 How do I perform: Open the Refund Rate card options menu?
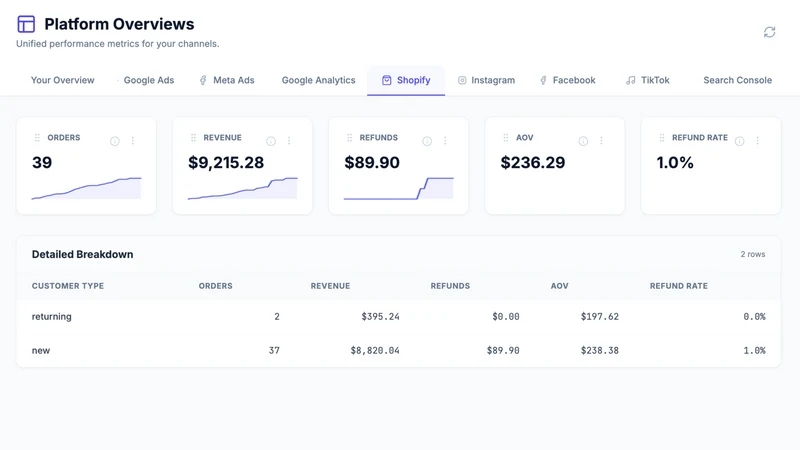(757, 140)
